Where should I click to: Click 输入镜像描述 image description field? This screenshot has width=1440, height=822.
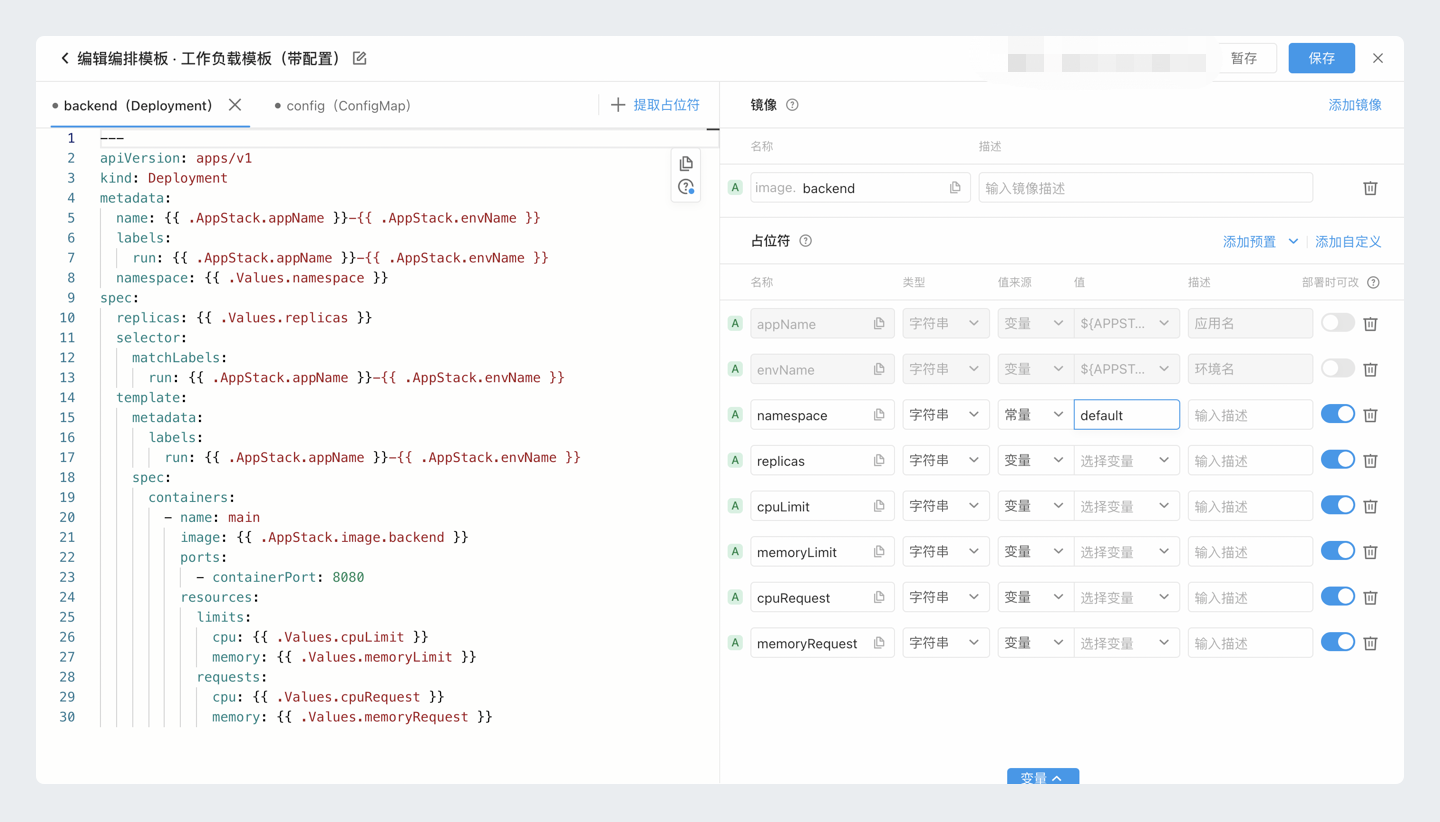click(1145, 188)
